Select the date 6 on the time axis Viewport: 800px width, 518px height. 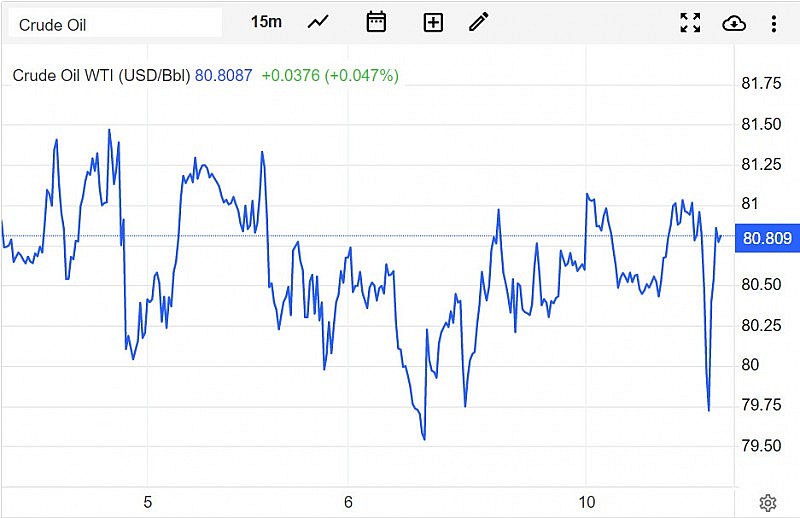348,502
